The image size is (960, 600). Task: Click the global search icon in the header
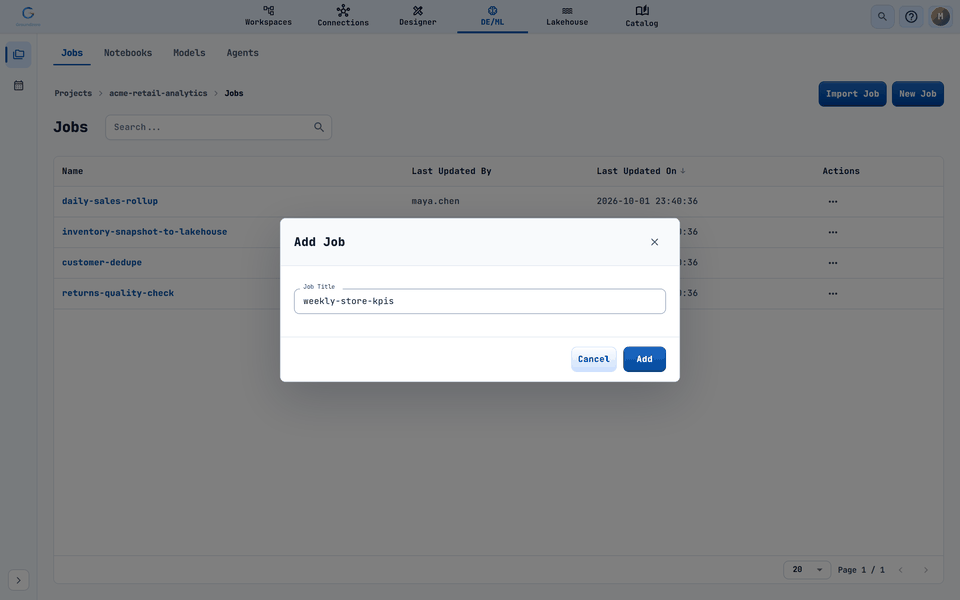882,17
